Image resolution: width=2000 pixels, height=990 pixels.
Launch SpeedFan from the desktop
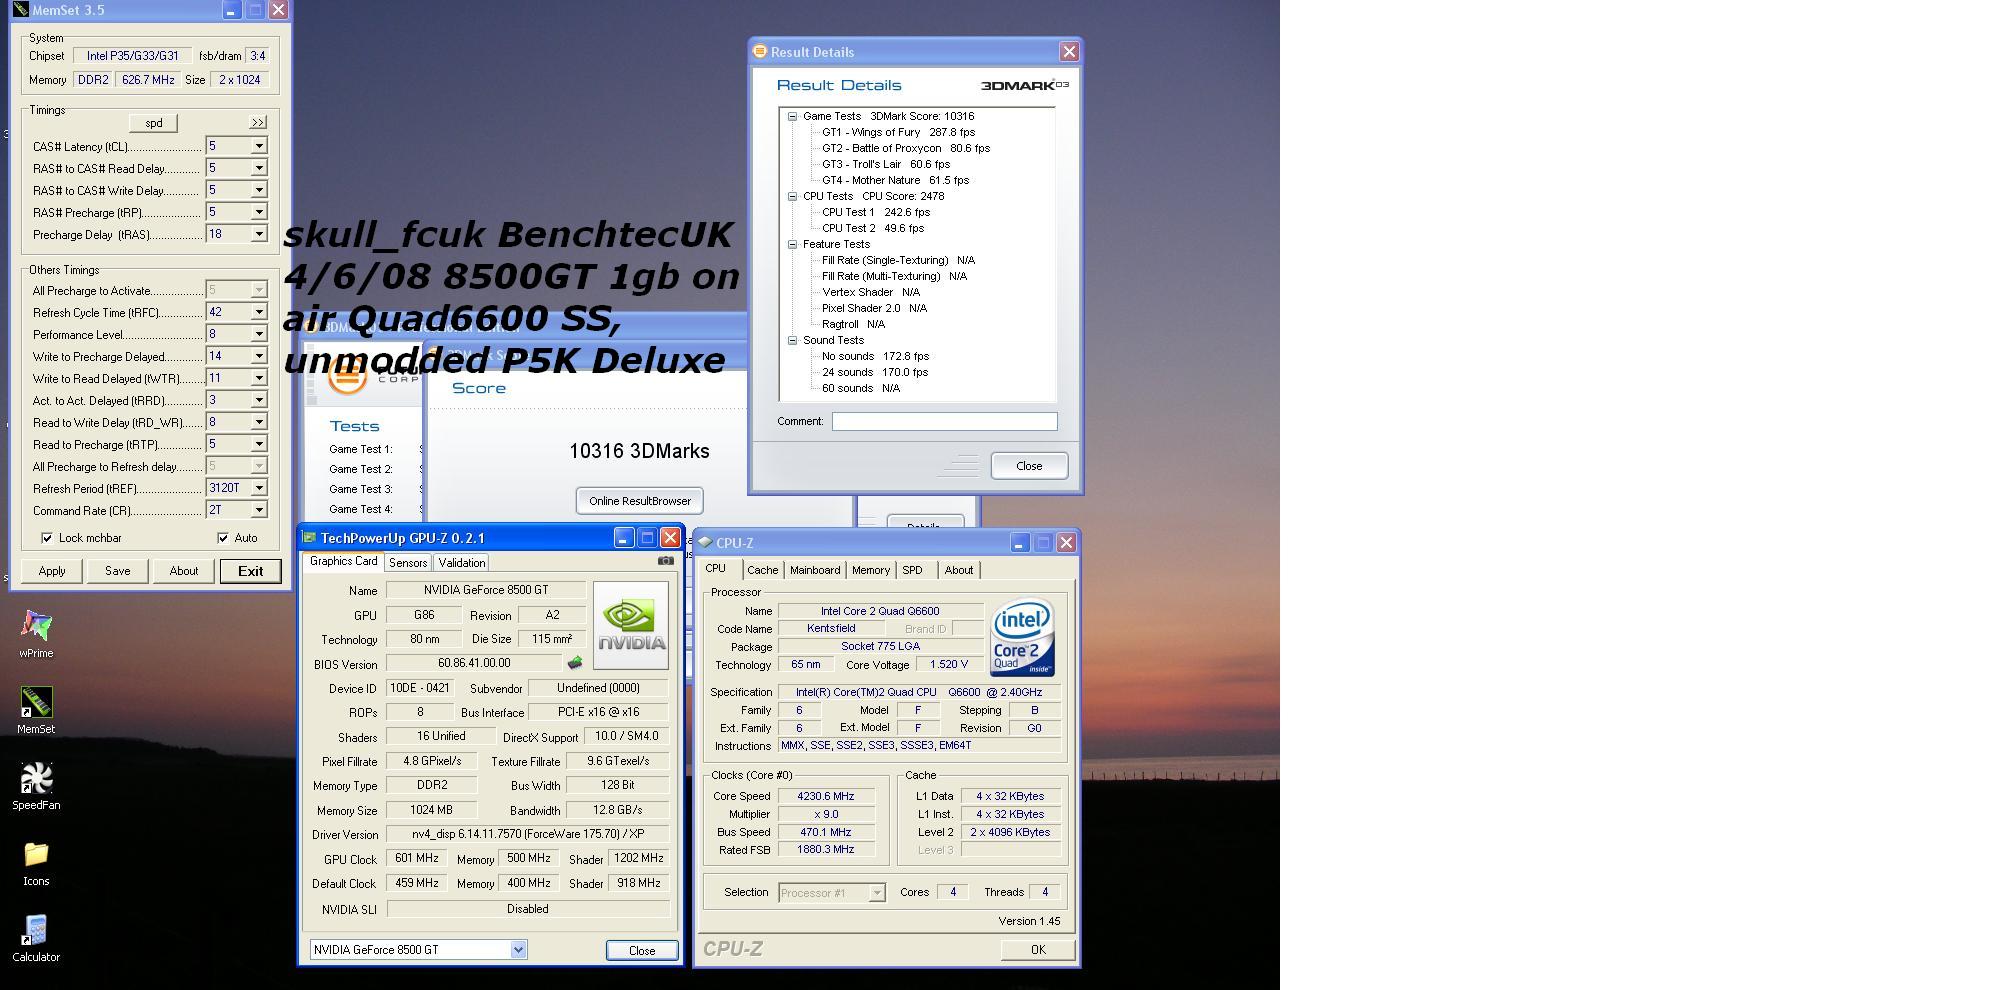(36, 786)
